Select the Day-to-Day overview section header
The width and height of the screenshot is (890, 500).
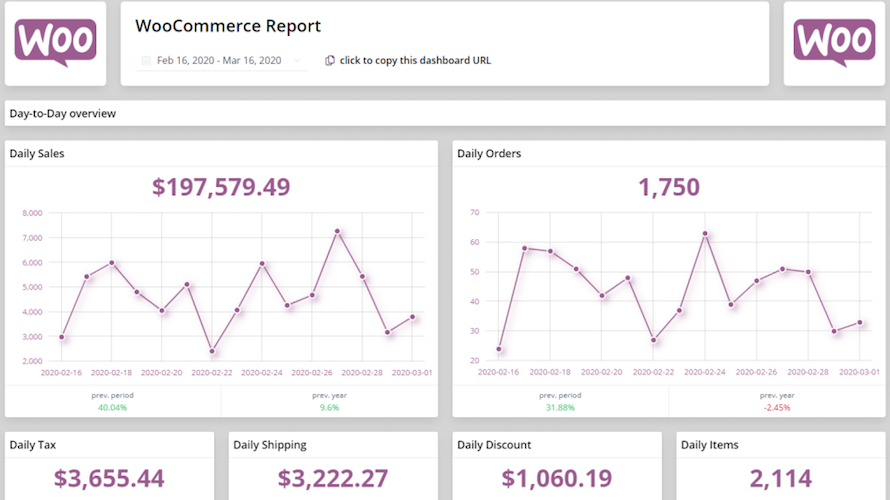(x=63, y=114)
